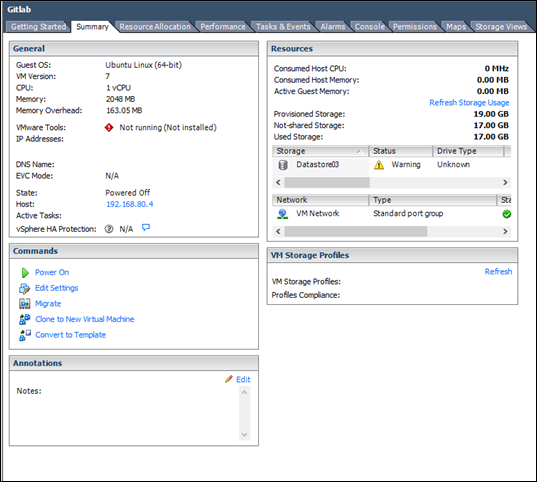Click network table scroll left arrow
Image resolution: width=537 pixels, height=482 pixels.
pos(278,232)
